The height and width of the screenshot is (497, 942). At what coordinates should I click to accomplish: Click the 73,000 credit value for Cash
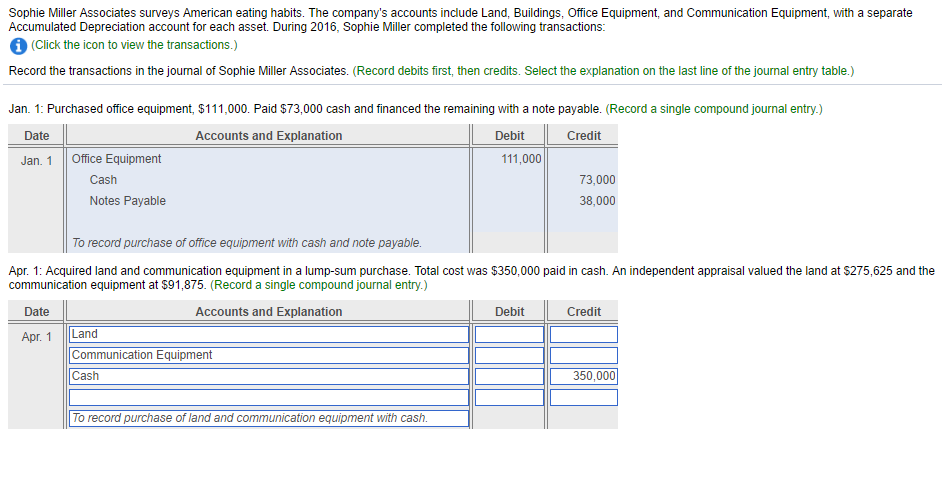[597, 180]
